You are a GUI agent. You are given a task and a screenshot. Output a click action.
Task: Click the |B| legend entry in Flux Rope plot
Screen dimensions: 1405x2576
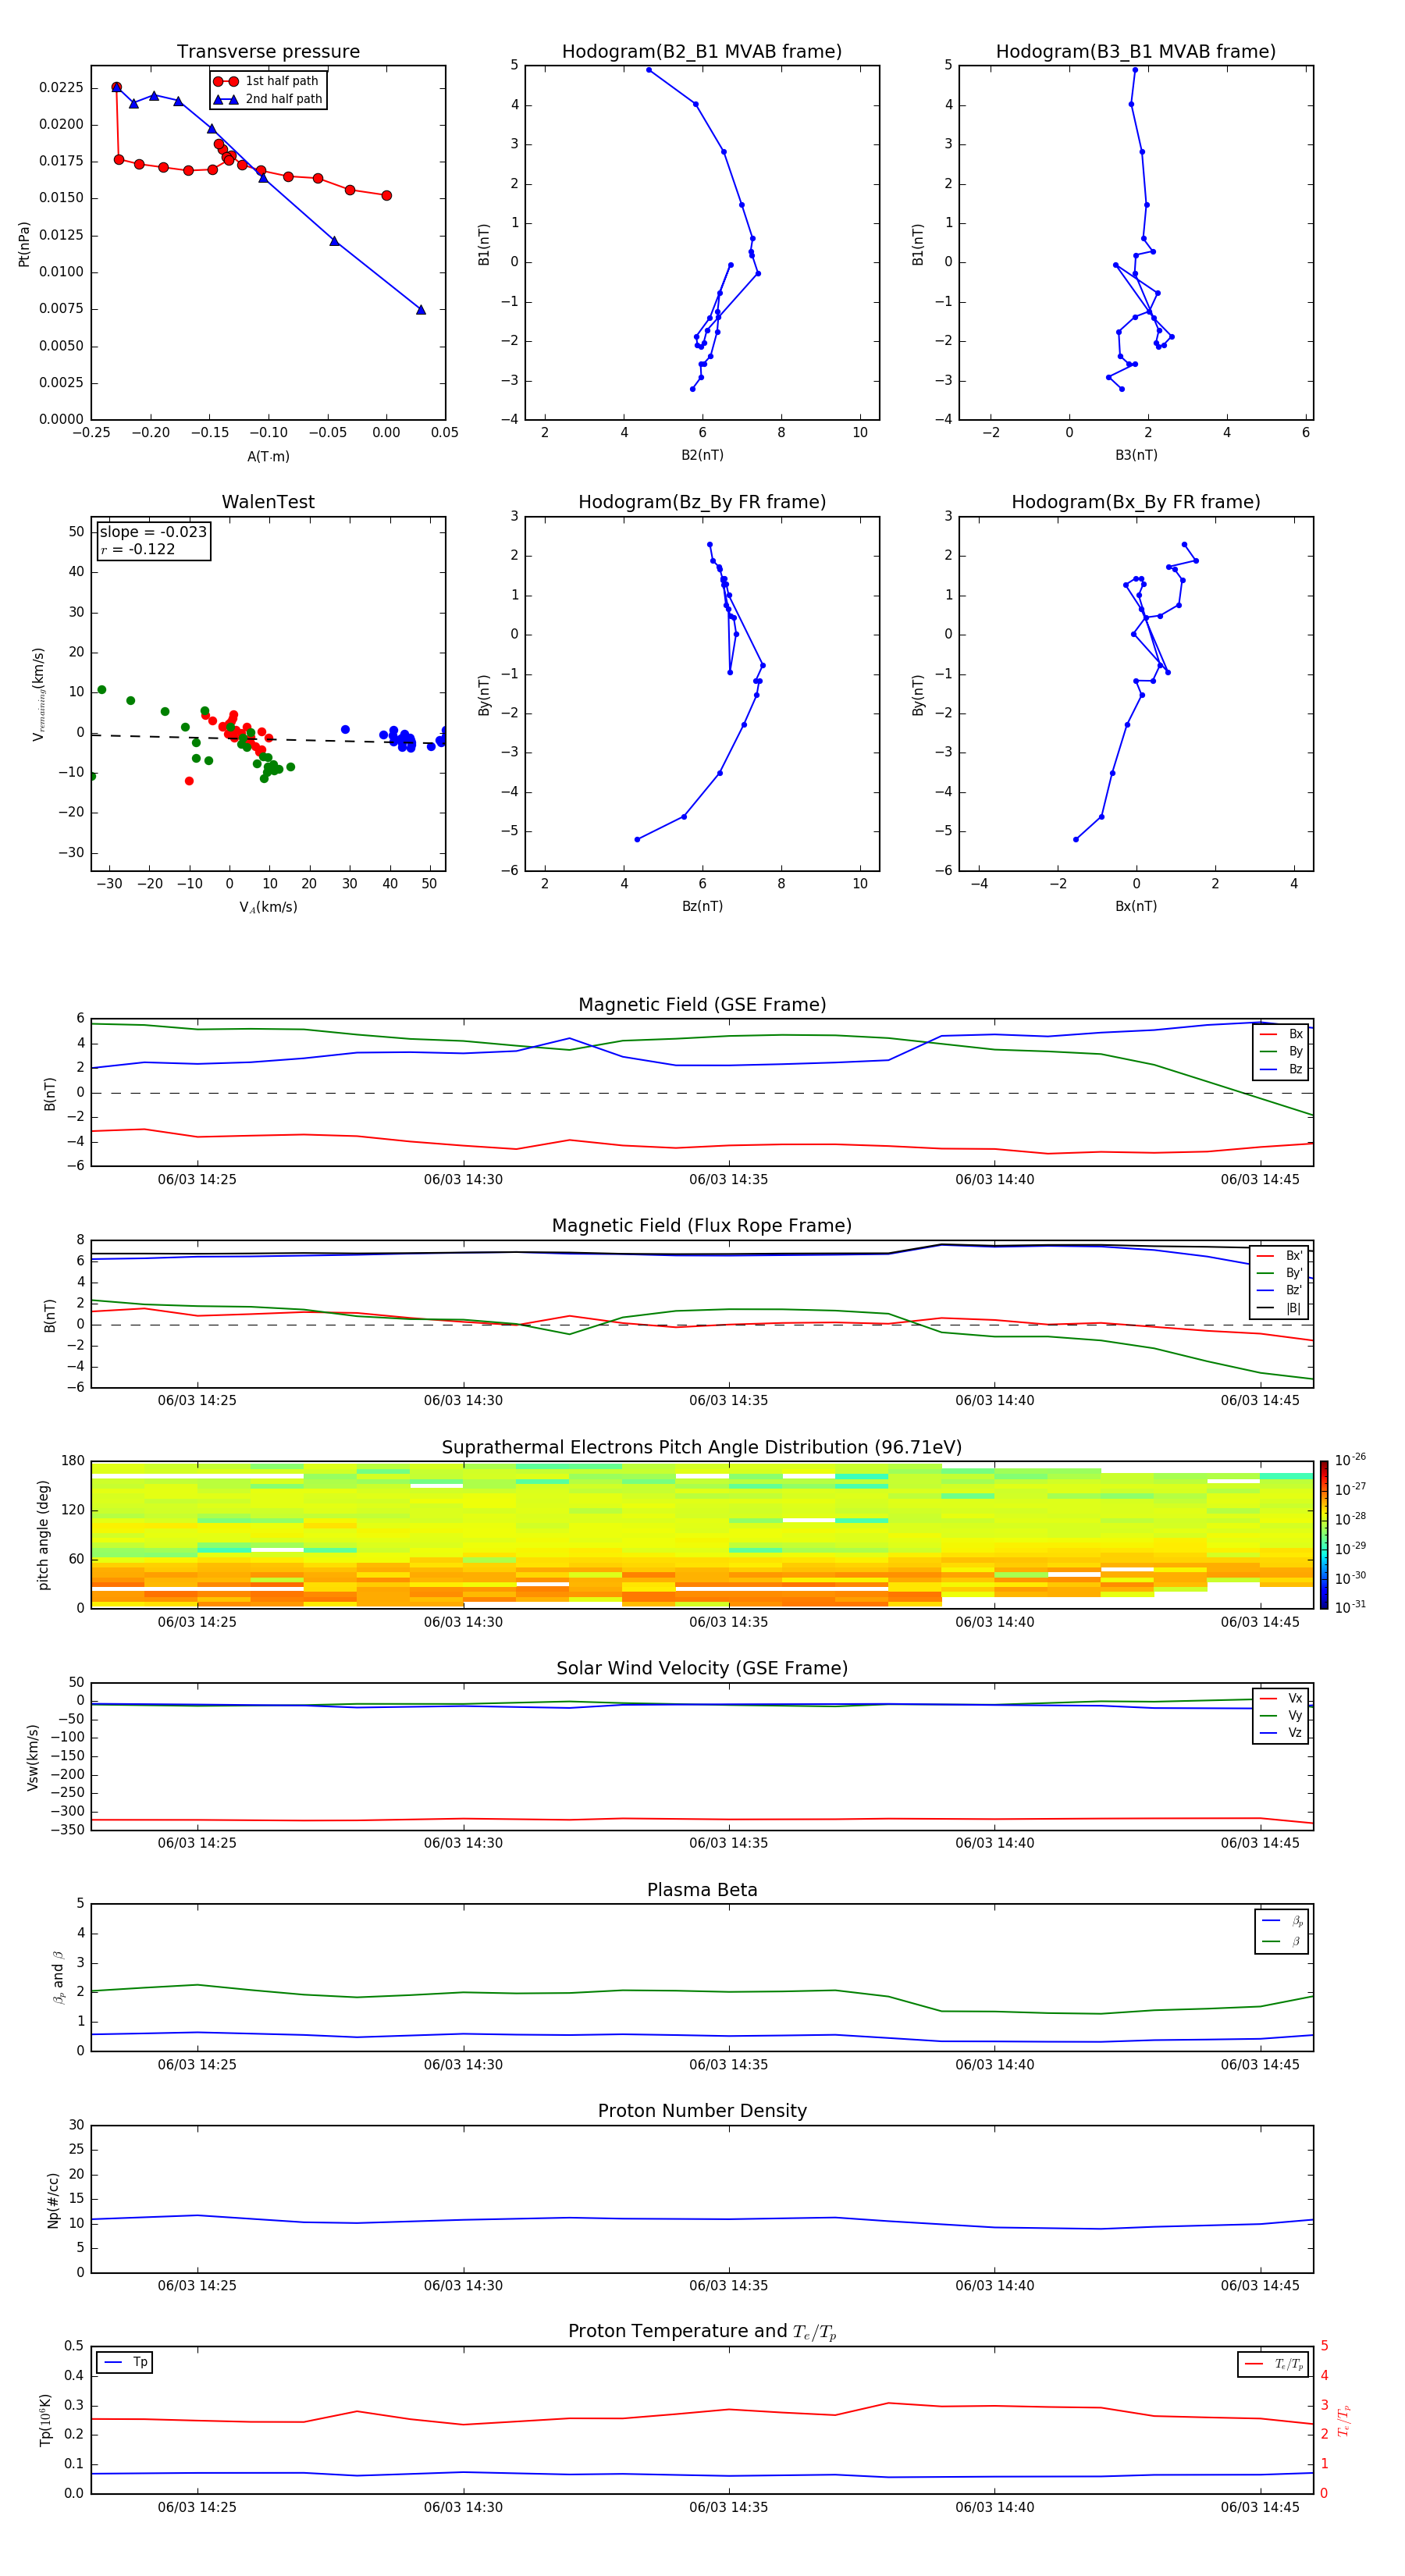(1280, 1308)
